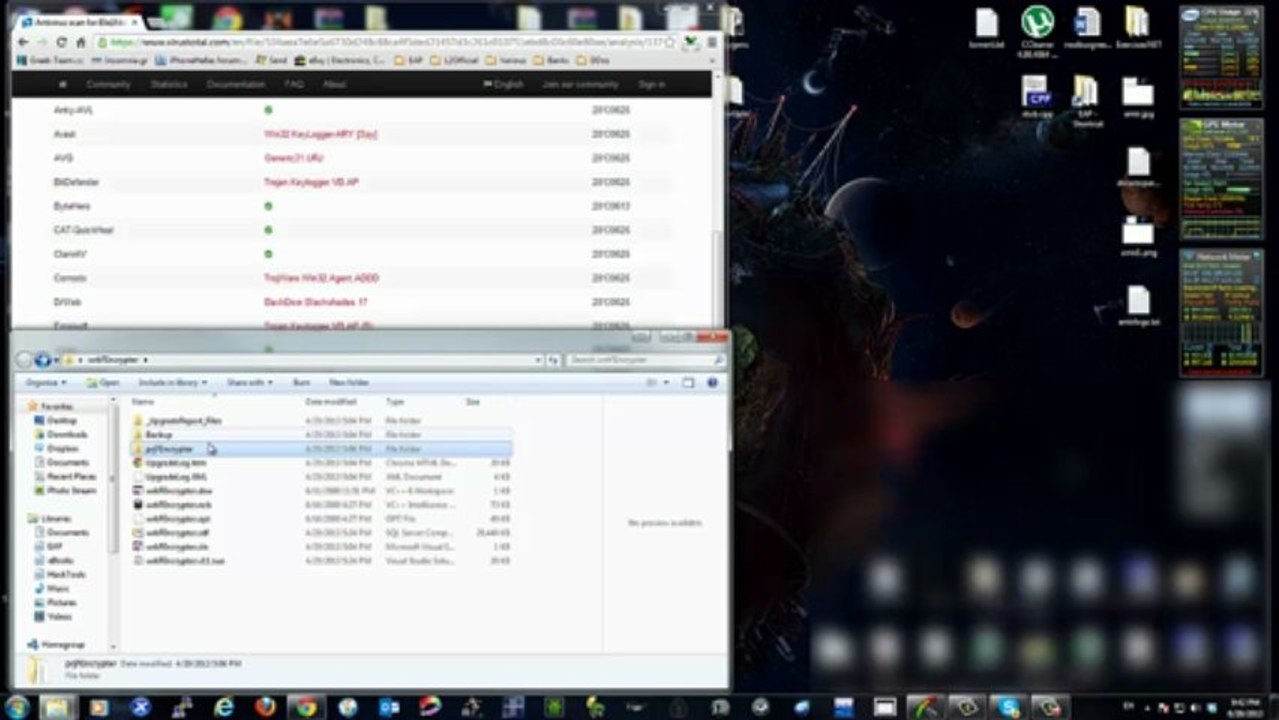Open Statistics in VirusTotal navbar
Image resolution: width=1279 pixels, height=720 pixels.
coord(169,85)
